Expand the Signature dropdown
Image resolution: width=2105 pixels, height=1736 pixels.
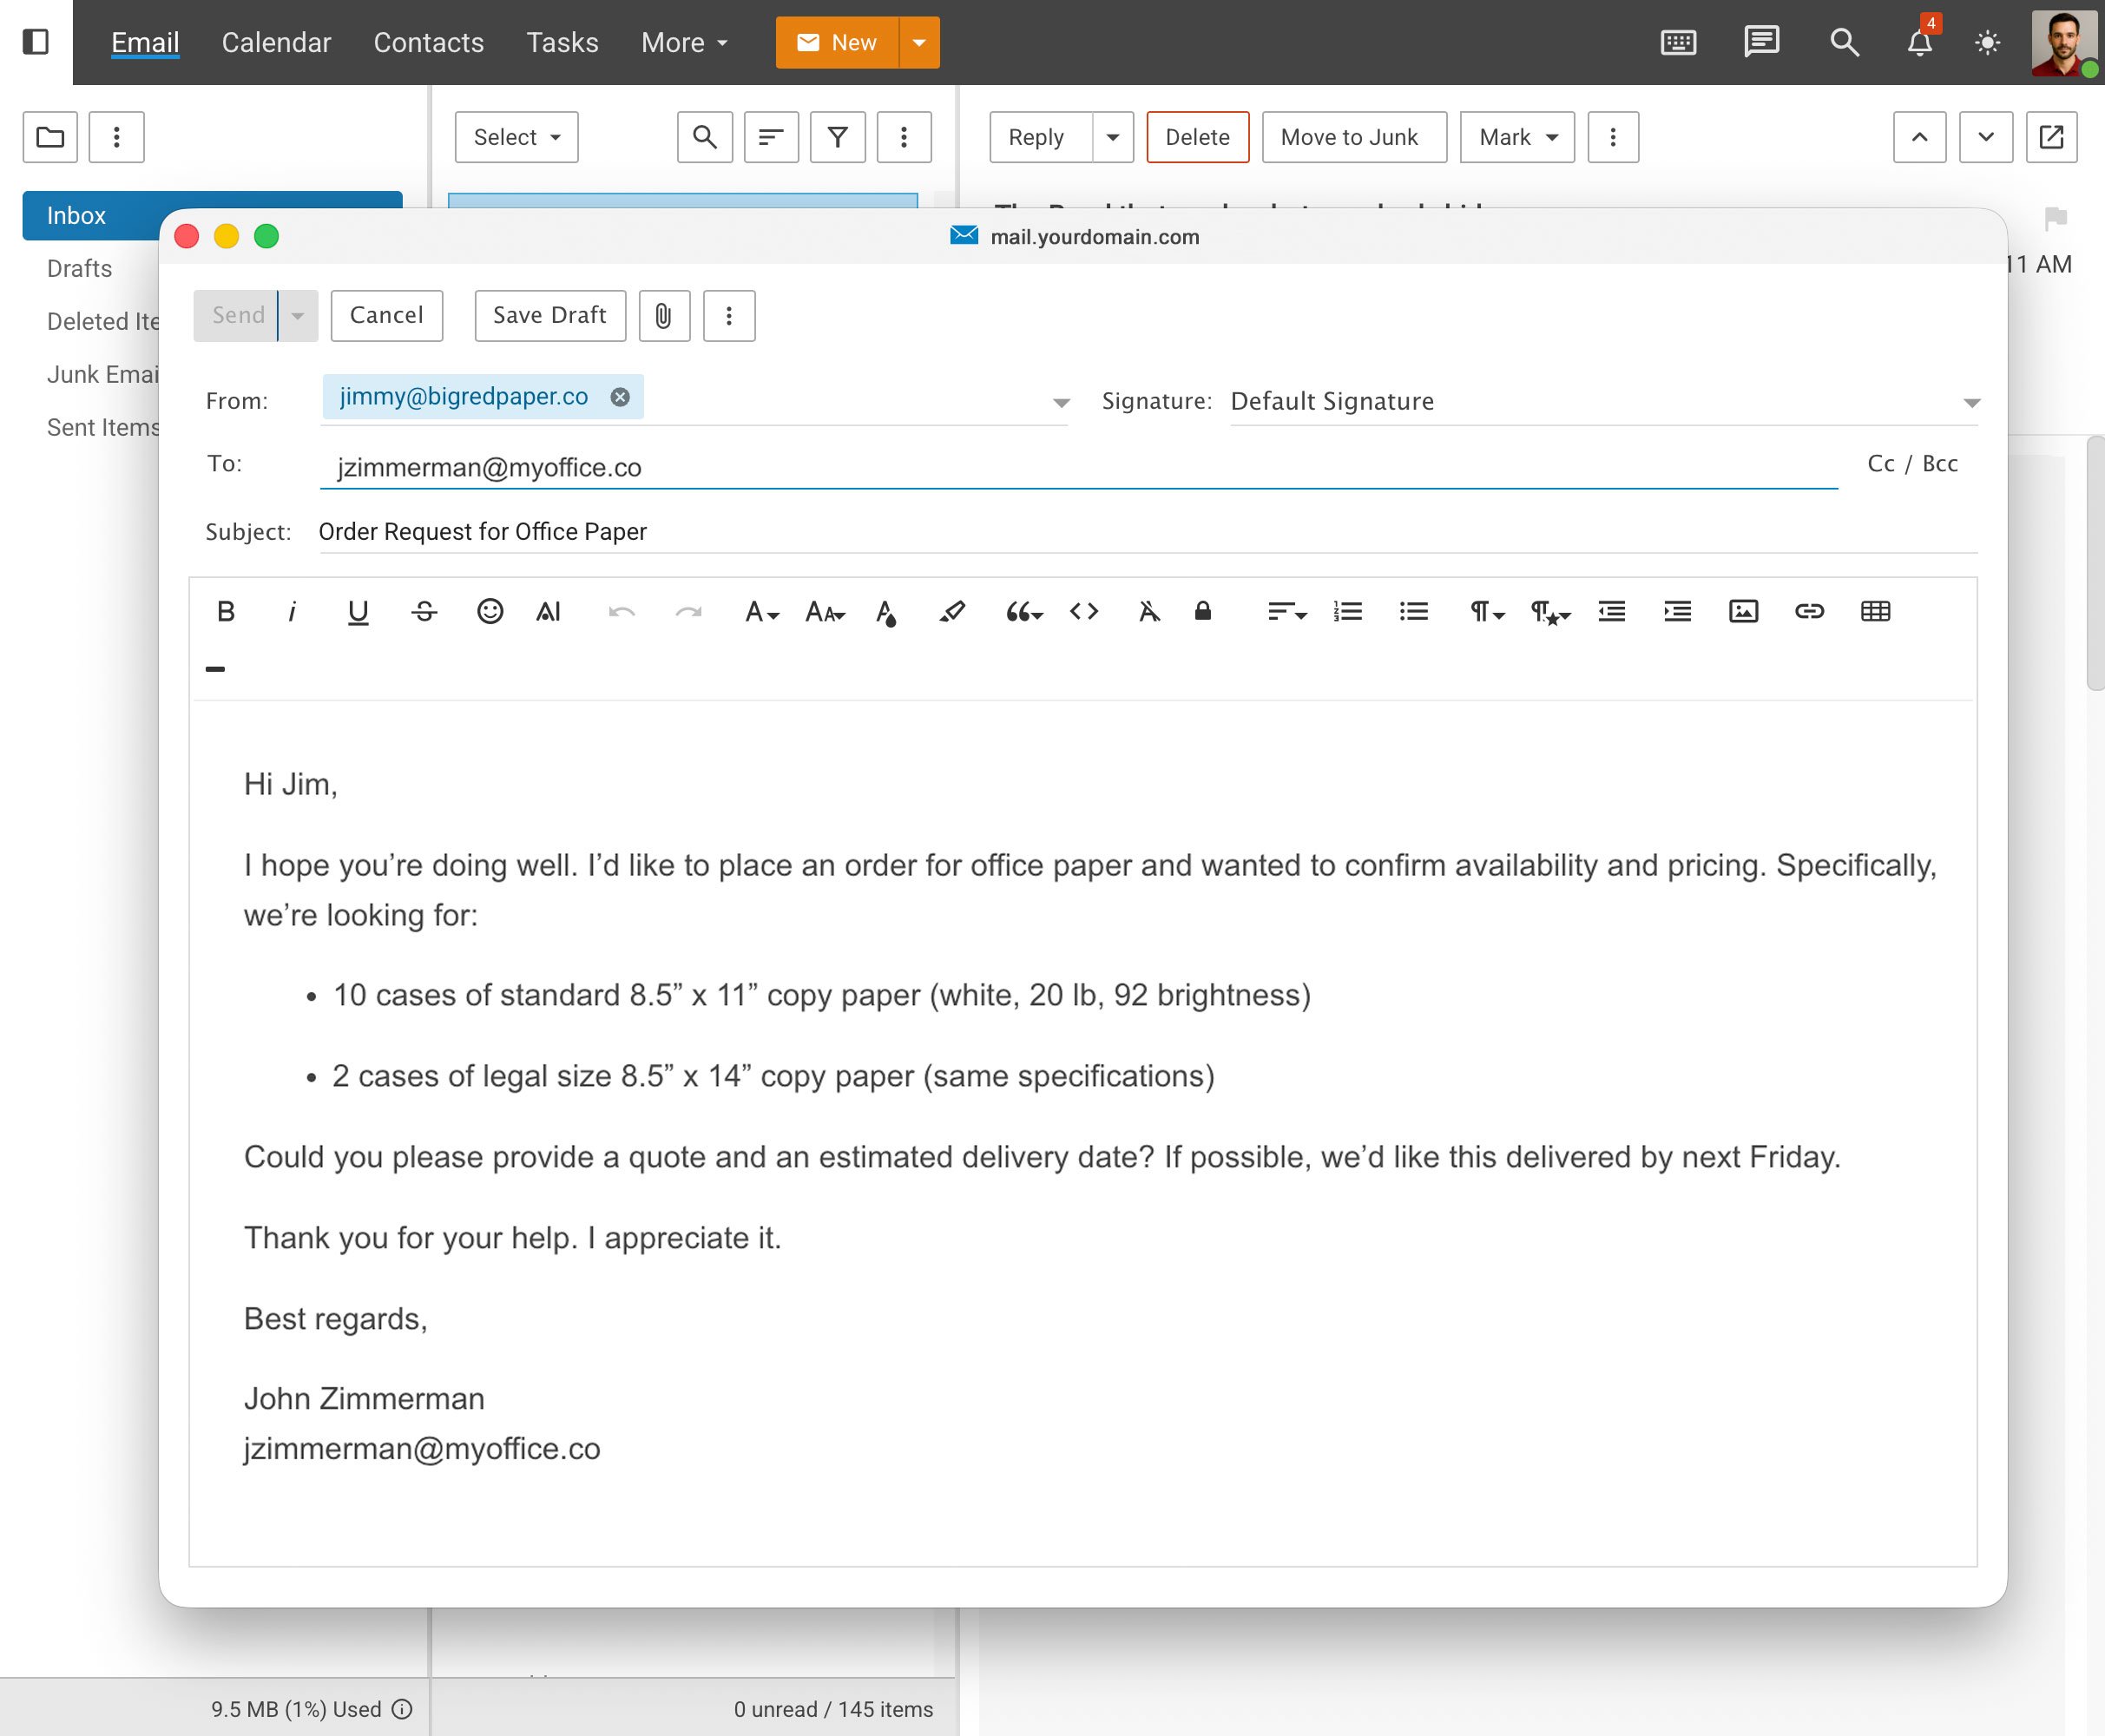(x=1970, y=402)
